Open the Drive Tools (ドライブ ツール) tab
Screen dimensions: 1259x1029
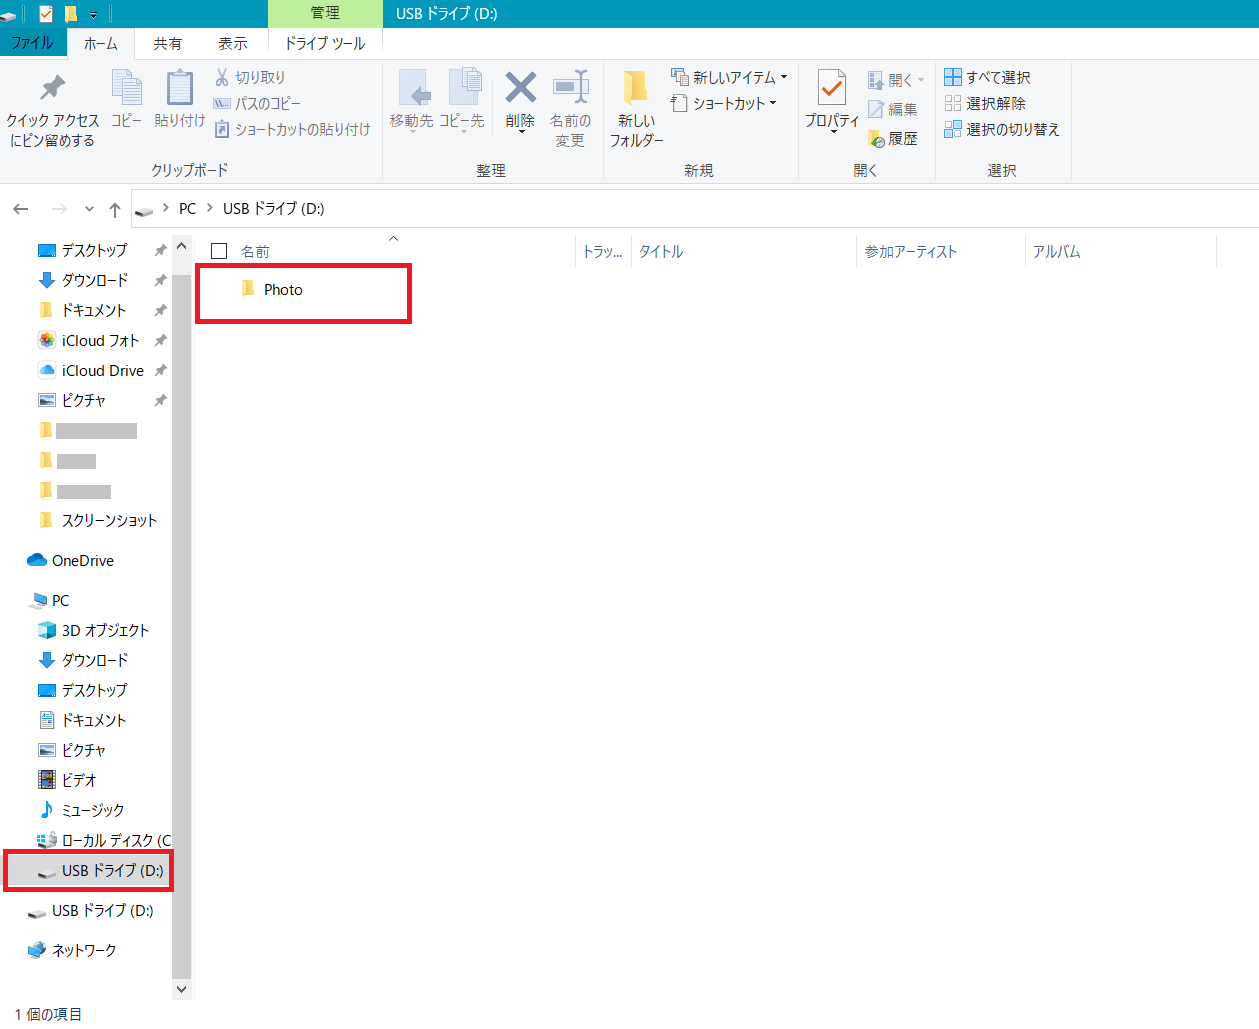click(x=325, y=43)
